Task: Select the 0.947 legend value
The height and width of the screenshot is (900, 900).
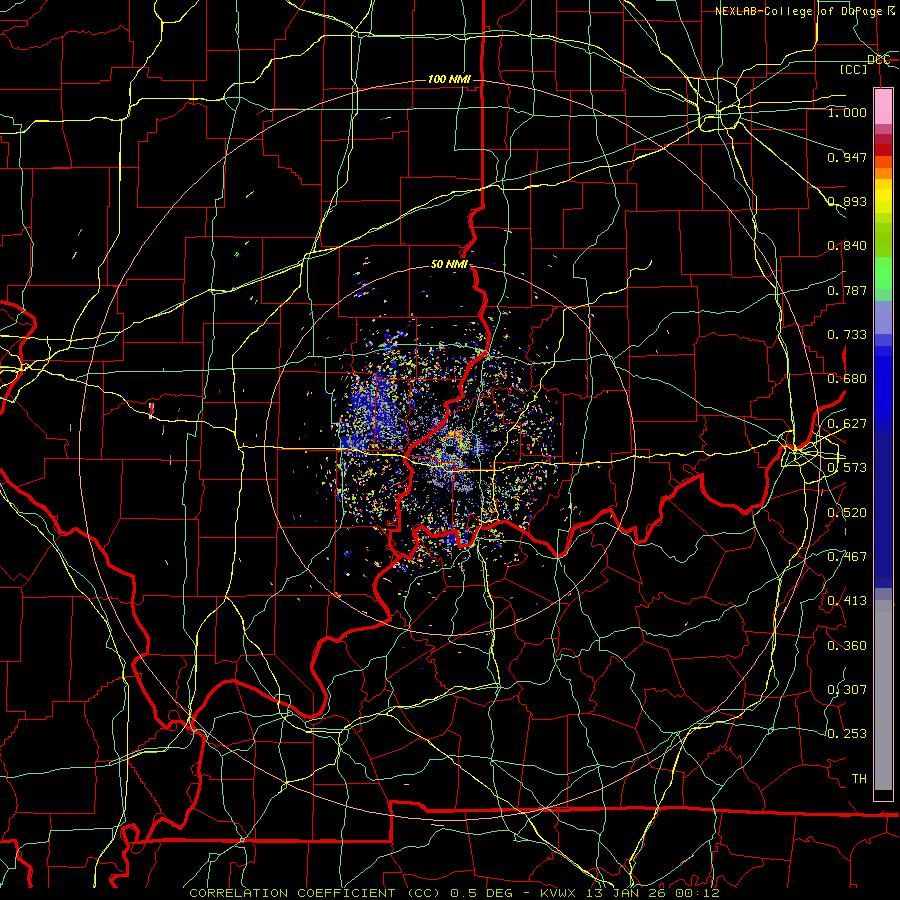Action: [847, 157]
